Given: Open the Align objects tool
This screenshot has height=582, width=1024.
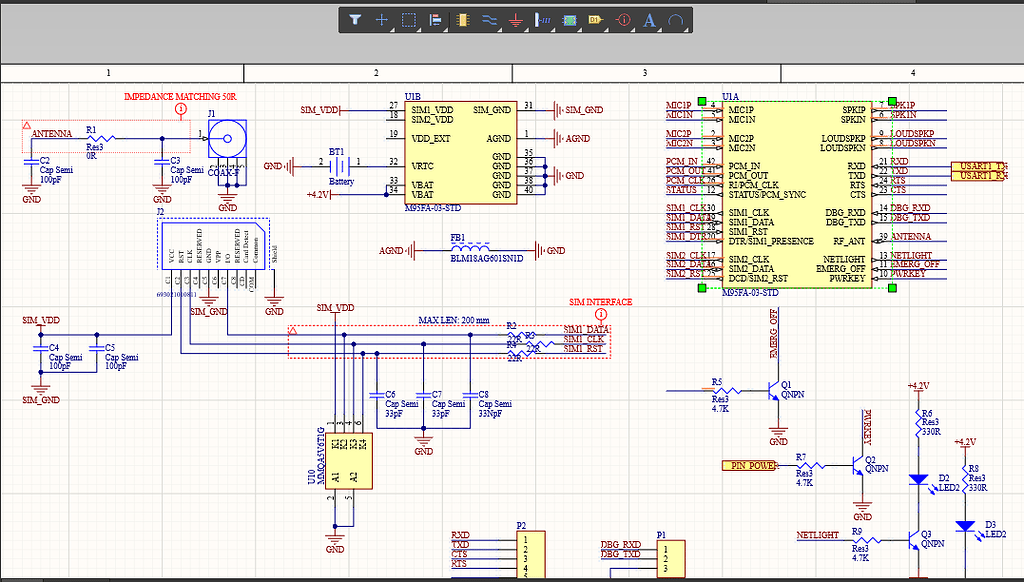Looking at the screenshot, I should click(x=435, y=19).
